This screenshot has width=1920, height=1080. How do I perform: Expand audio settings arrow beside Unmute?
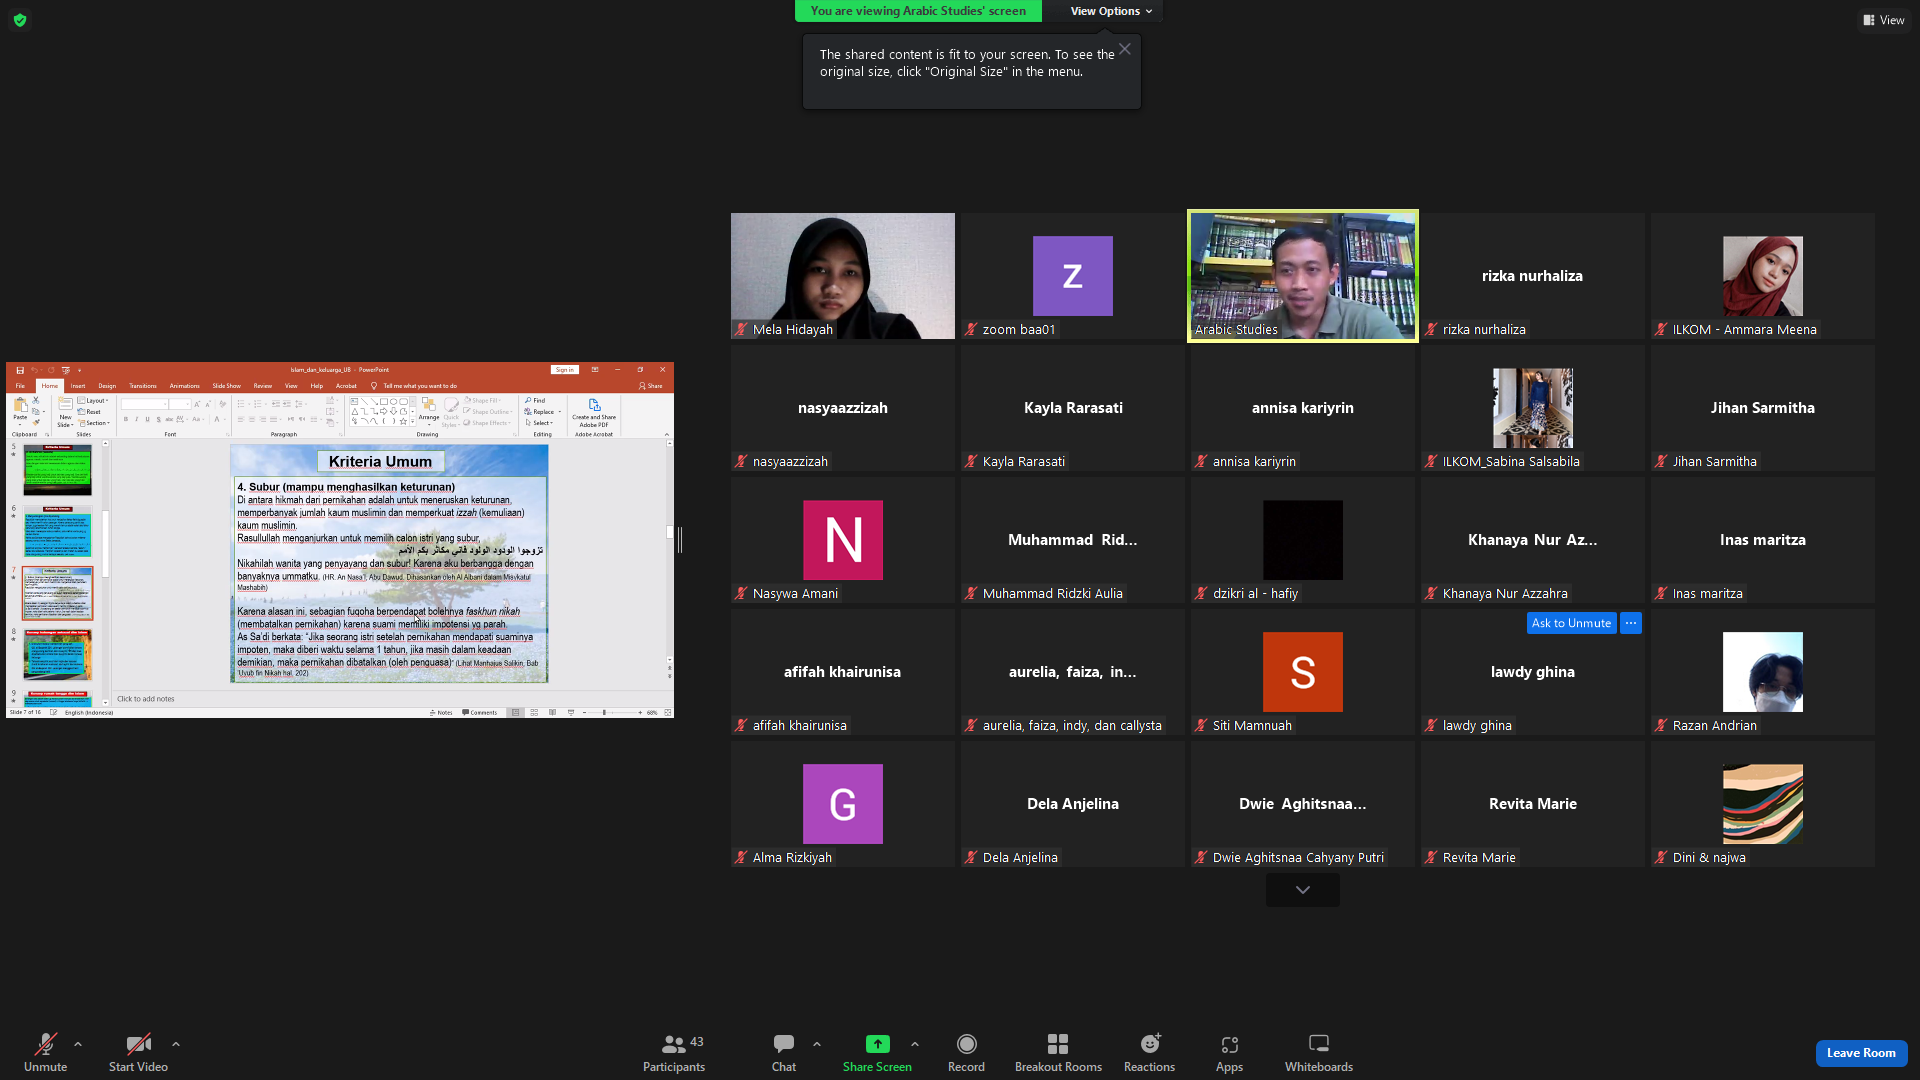(x=78, y=1045)
